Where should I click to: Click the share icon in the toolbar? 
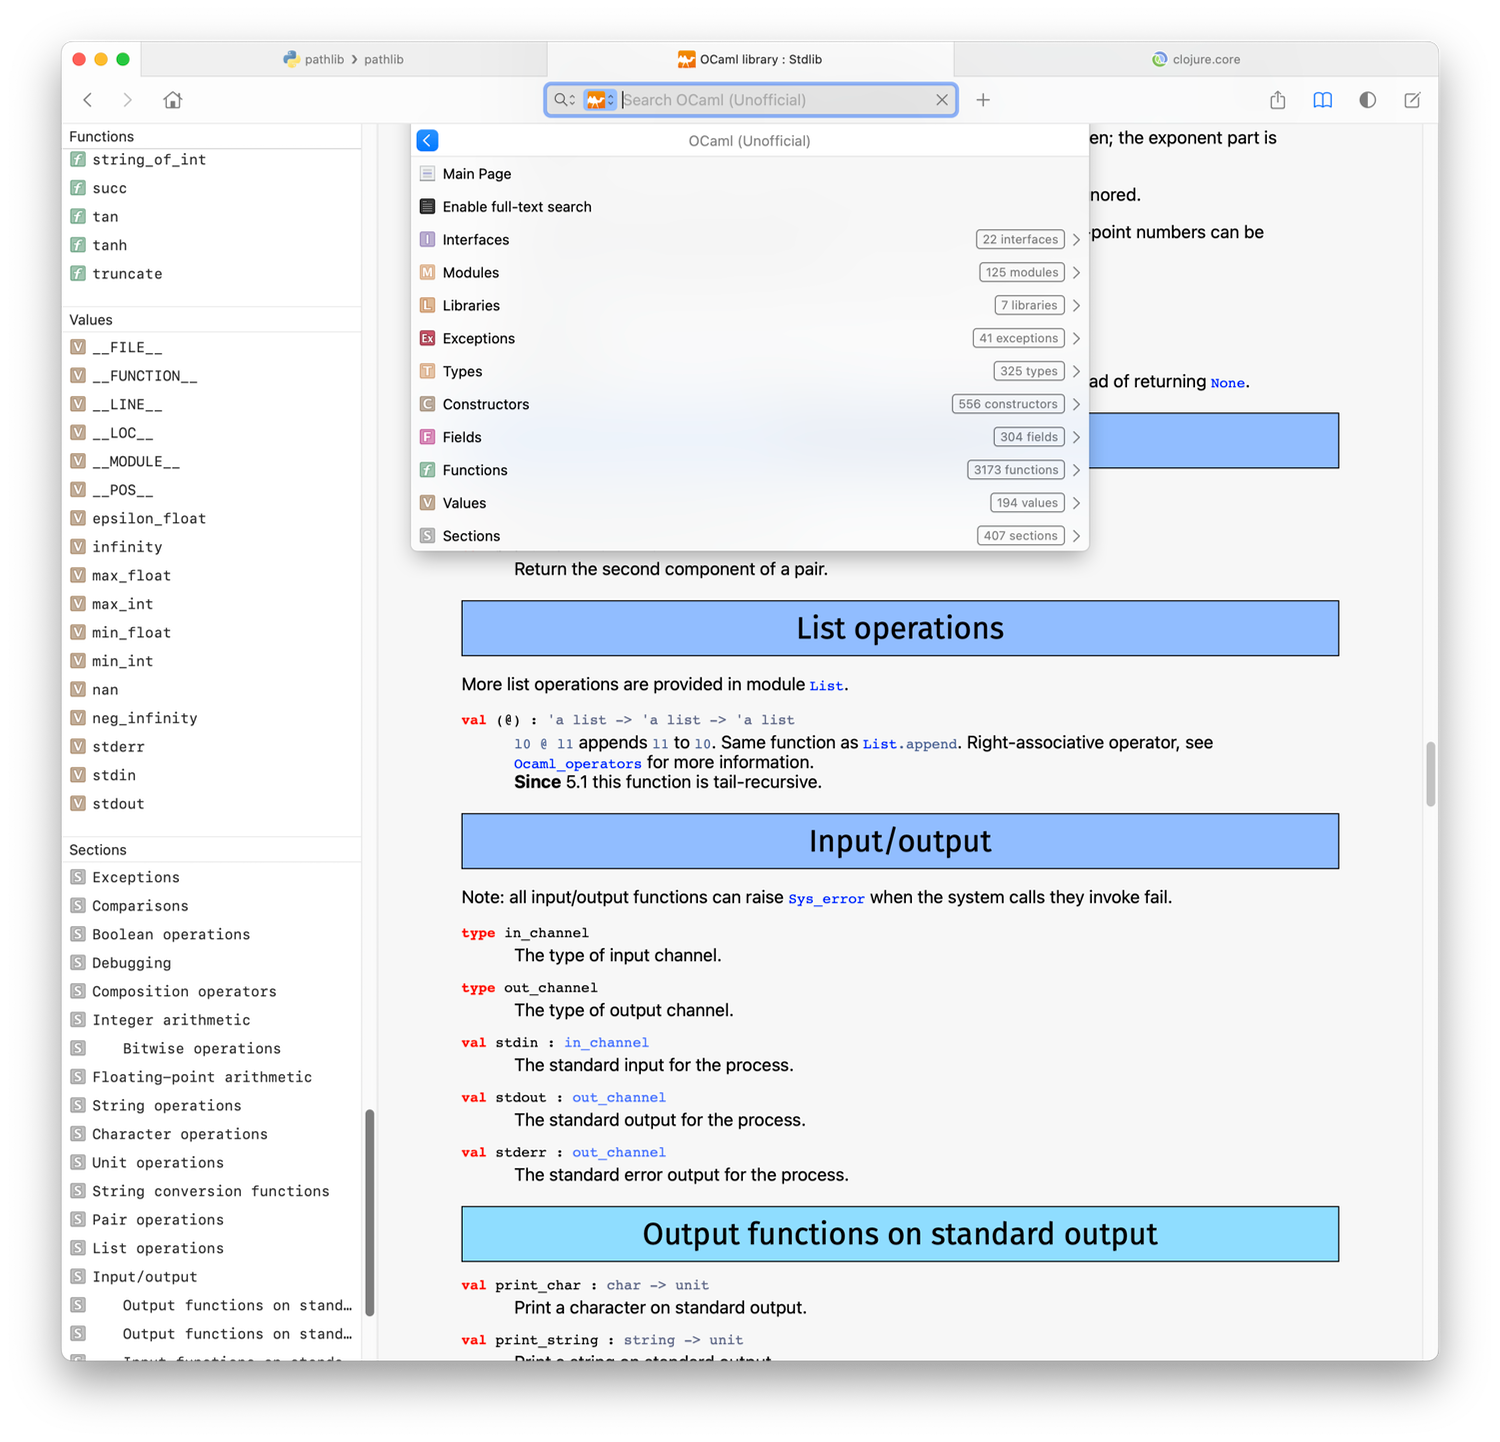1278,100
